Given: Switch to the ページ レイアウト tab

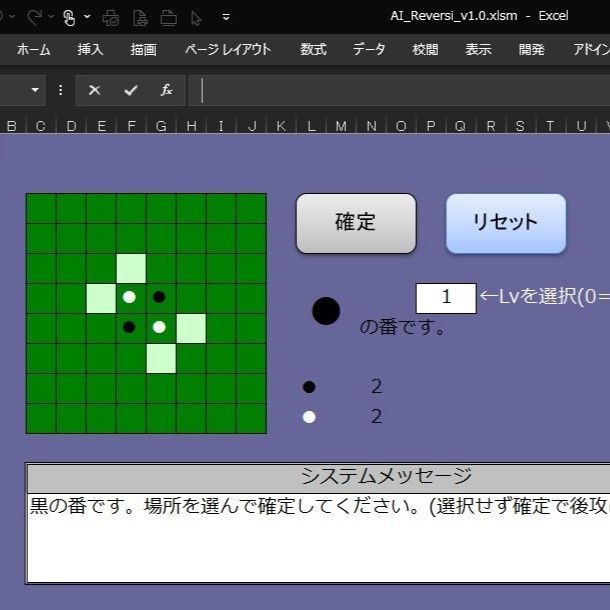Looking at the screenshot, I should click(228, 49).
